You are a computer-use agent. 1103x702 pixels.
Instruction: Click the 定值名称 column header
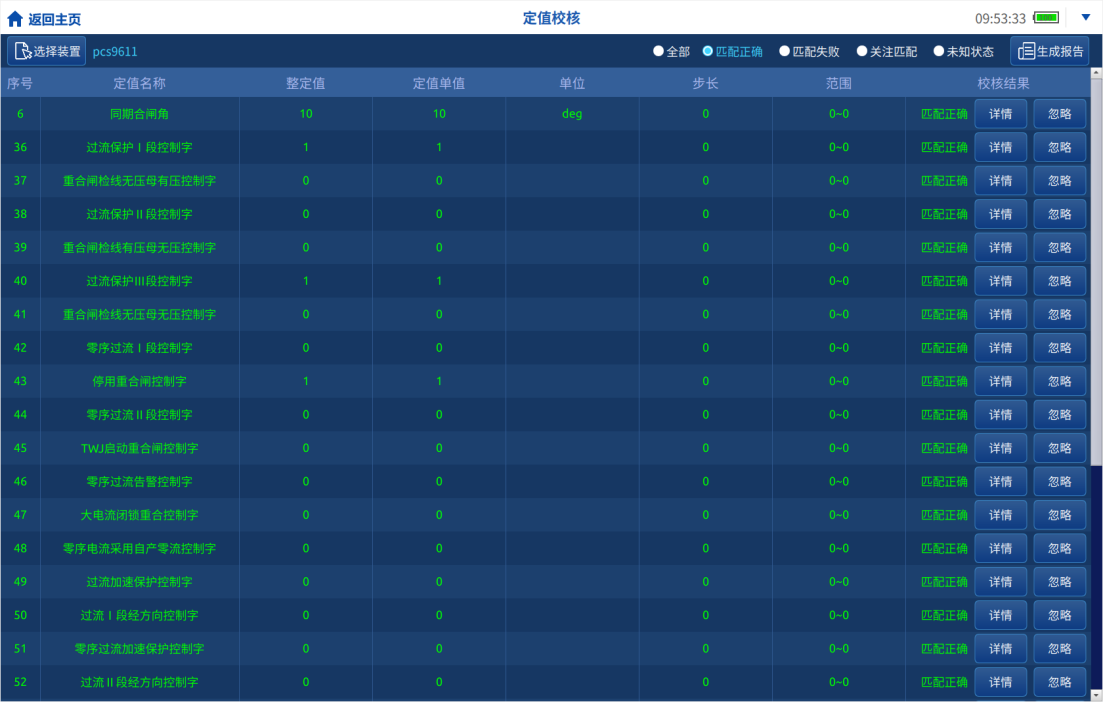point(139,83)
